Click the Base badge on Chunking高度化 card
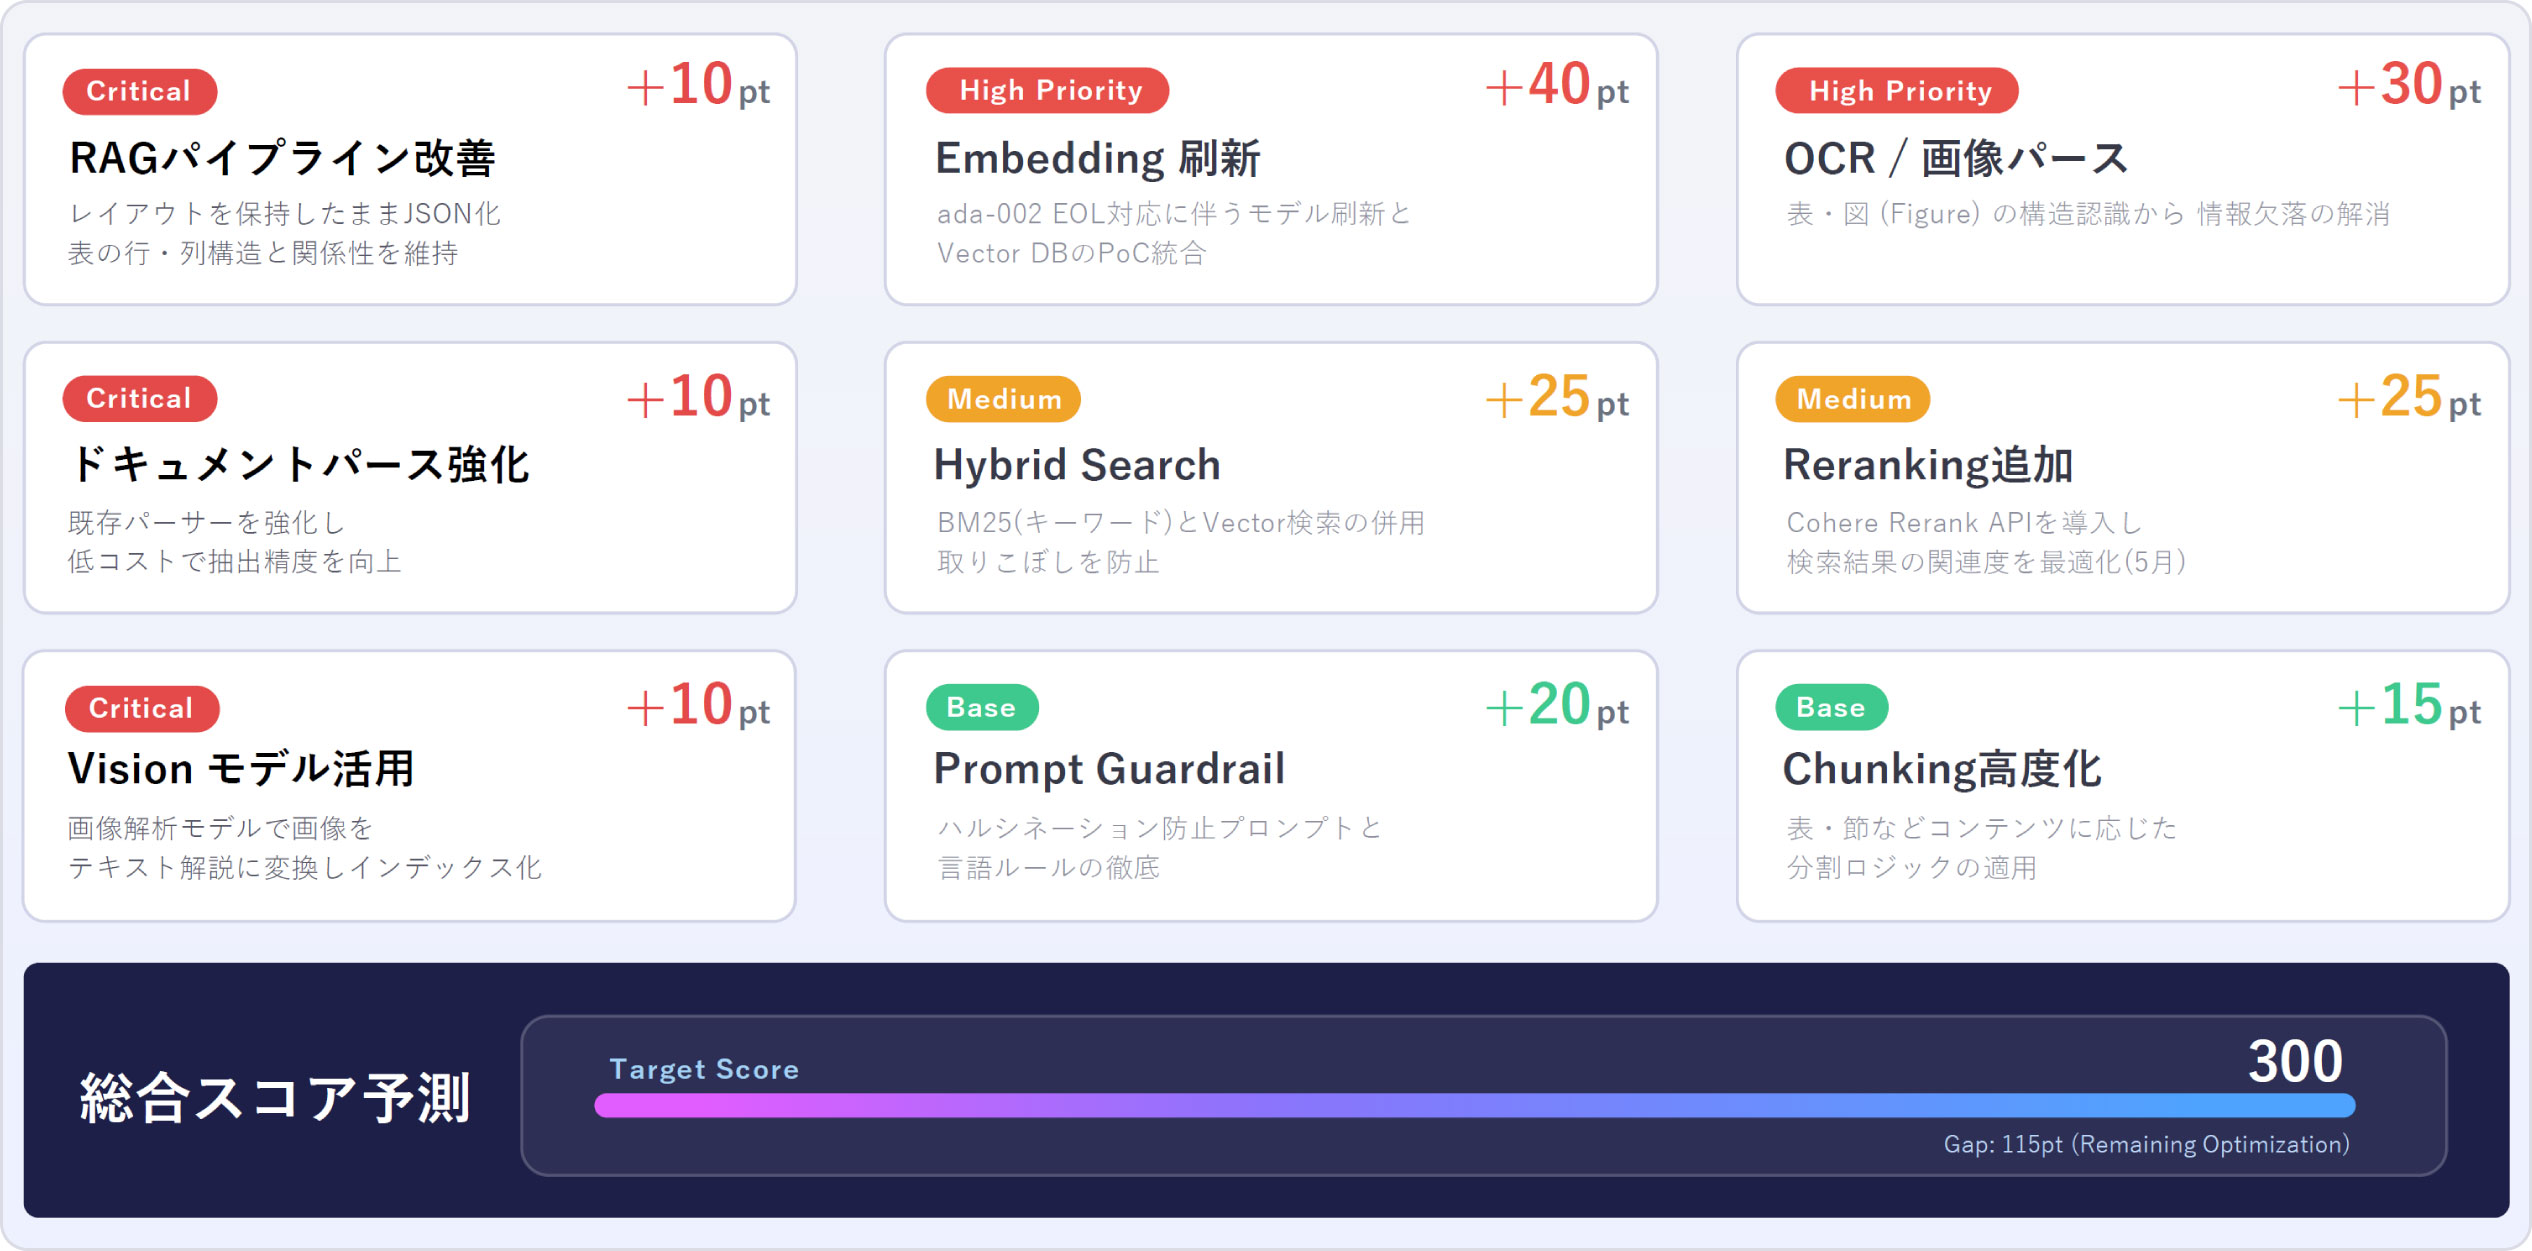 1831,707
